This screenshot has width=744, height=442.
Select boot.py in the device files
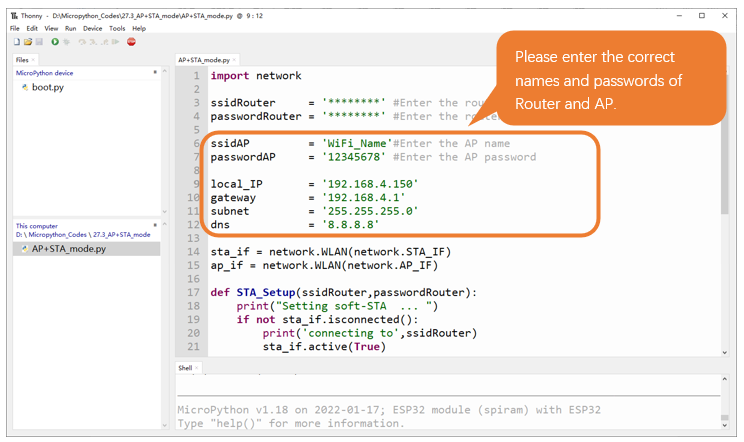pos(47,87)
